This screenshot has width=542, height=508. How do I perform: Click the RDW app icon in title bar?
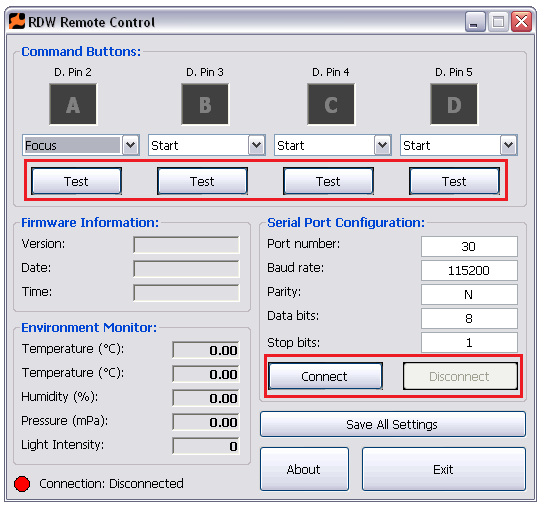(17, 22)
